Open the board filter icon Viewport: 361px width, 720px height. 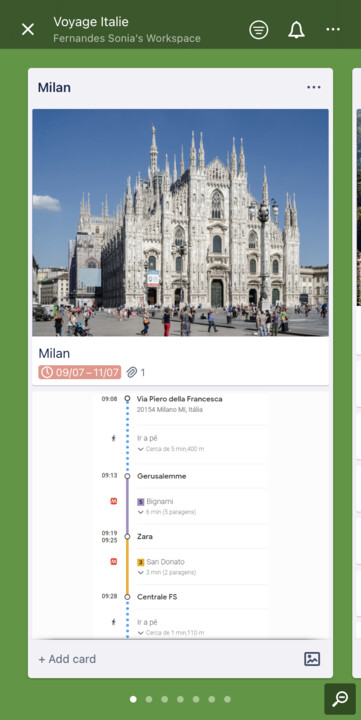pos(259,30)
